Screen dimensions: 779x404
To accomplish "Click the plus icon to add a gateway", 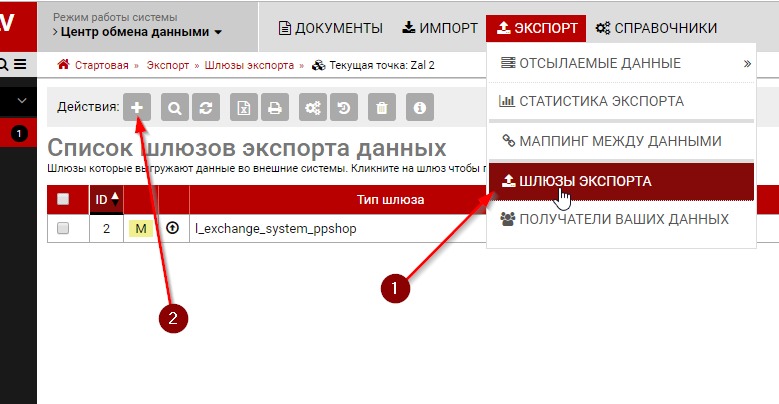I will [138, 107].
